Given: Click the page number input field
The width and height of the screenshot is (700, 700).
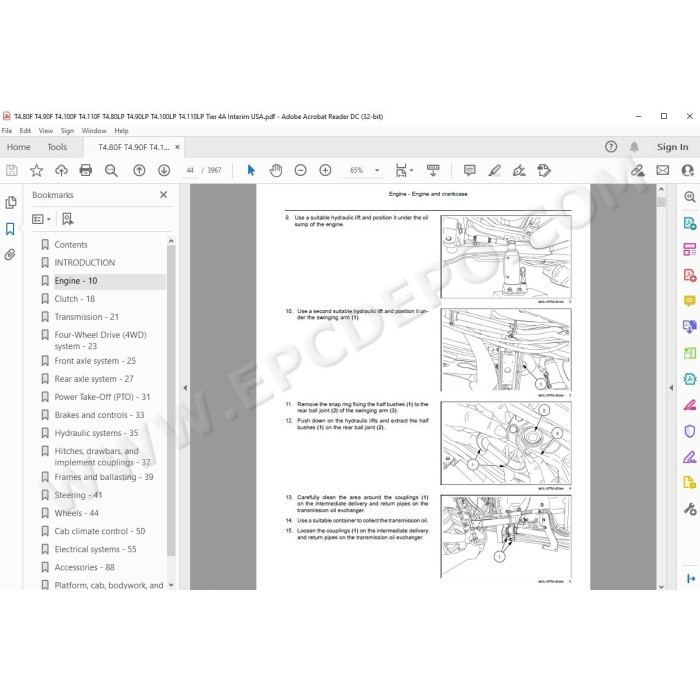Looking at the screenshot, I should click(x=190, y=170).
